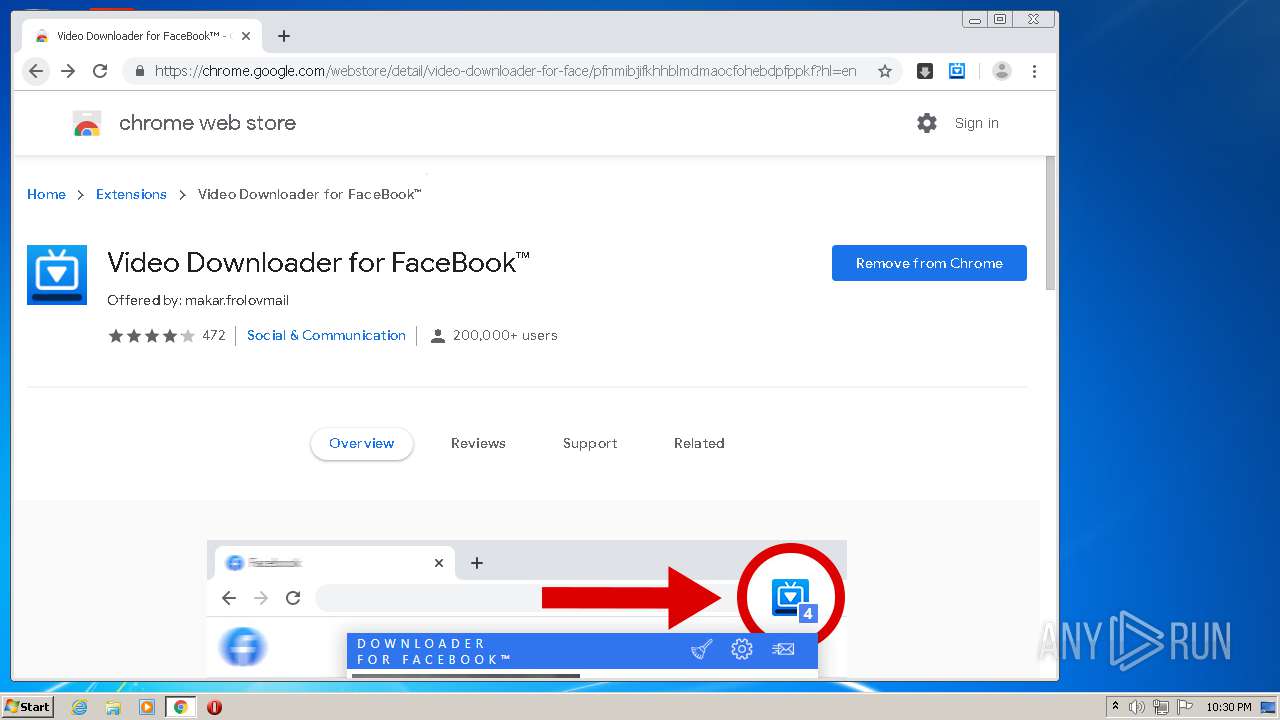Viewport: 1280px width, 720px height.
Task: Click the Show desktop button
Action: coord(1268,707)
